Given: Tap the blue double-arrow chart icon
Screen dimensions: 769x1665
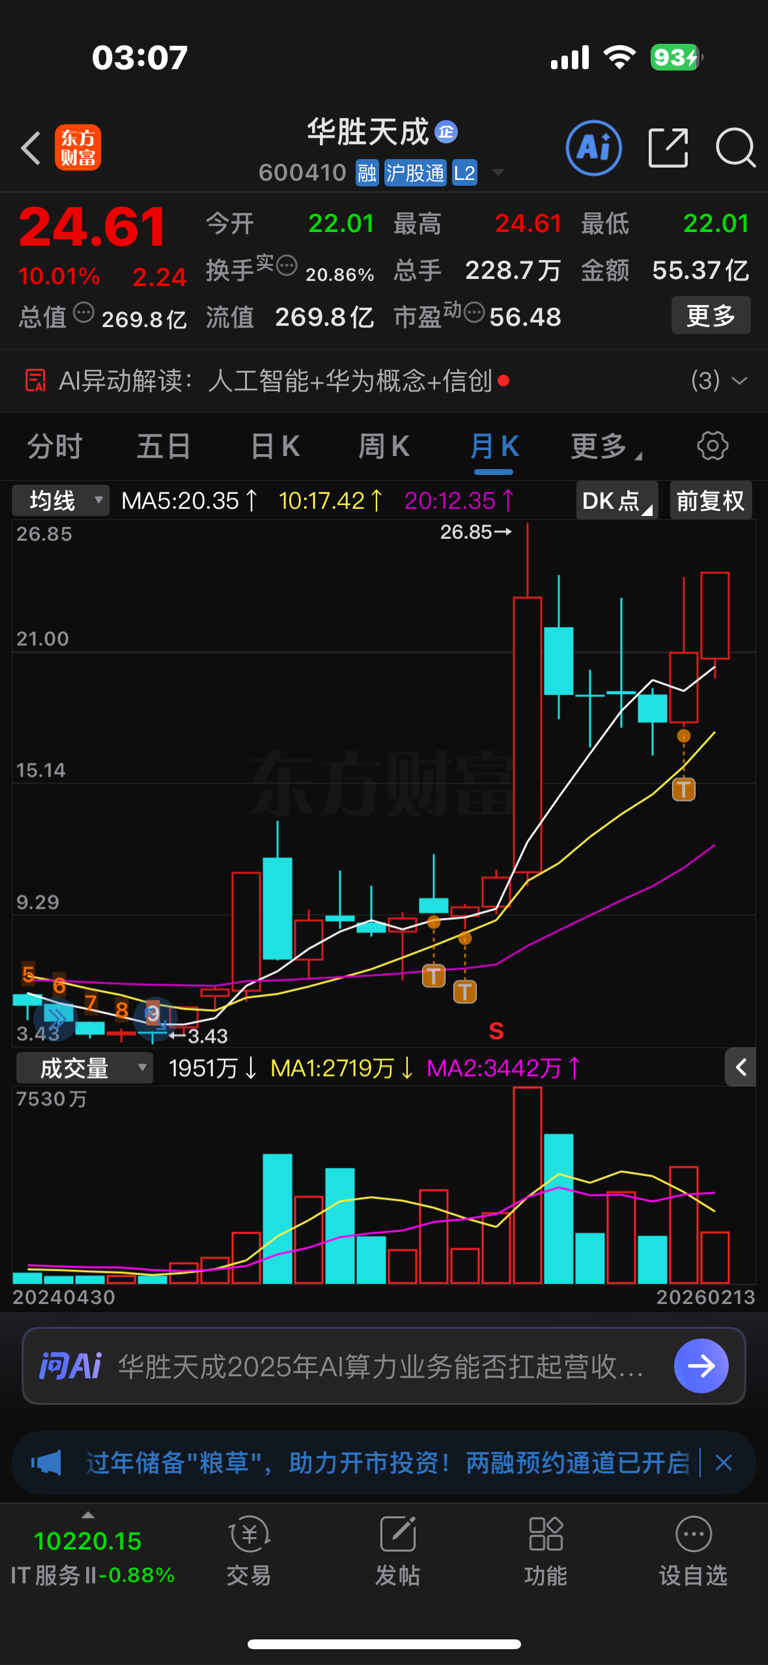Looking at the screenshot, I should (56, 1019).
